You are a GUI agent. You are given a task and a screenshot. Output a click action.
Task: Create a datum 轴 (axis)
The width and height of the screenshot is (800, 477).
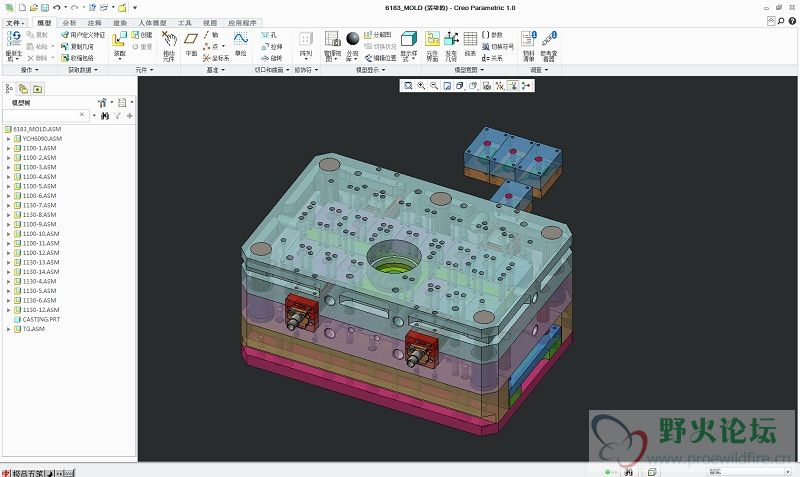(x=211, y=35)
